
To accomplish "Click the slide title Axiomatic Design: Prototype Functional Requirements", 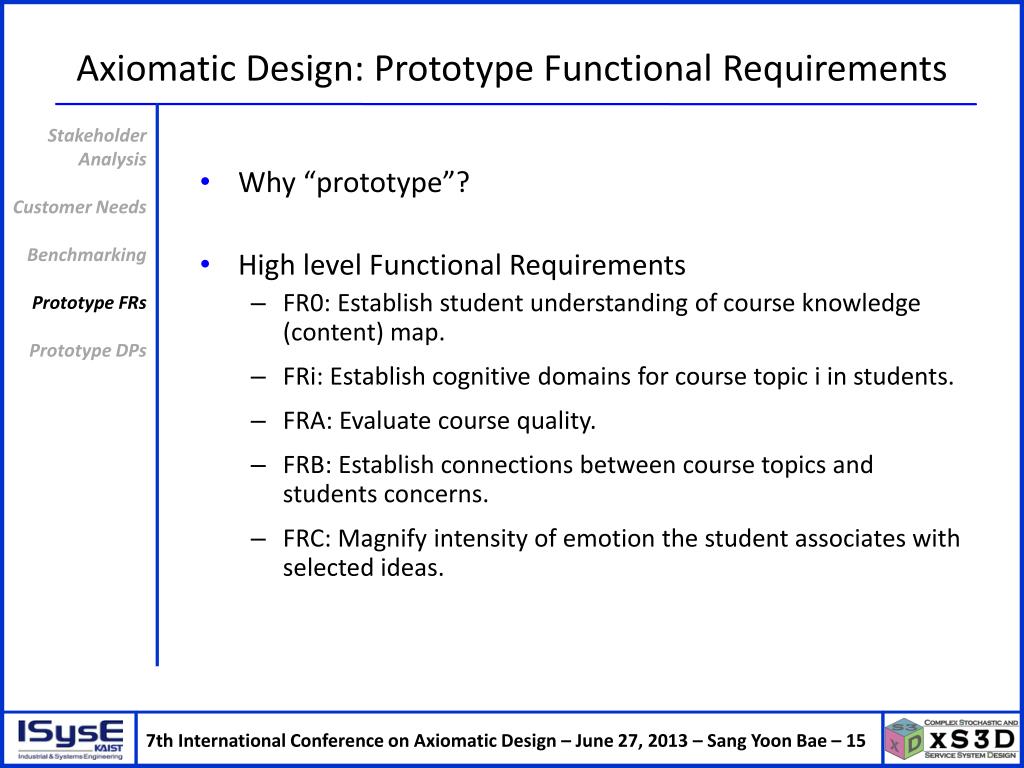I will click(511, 69).
